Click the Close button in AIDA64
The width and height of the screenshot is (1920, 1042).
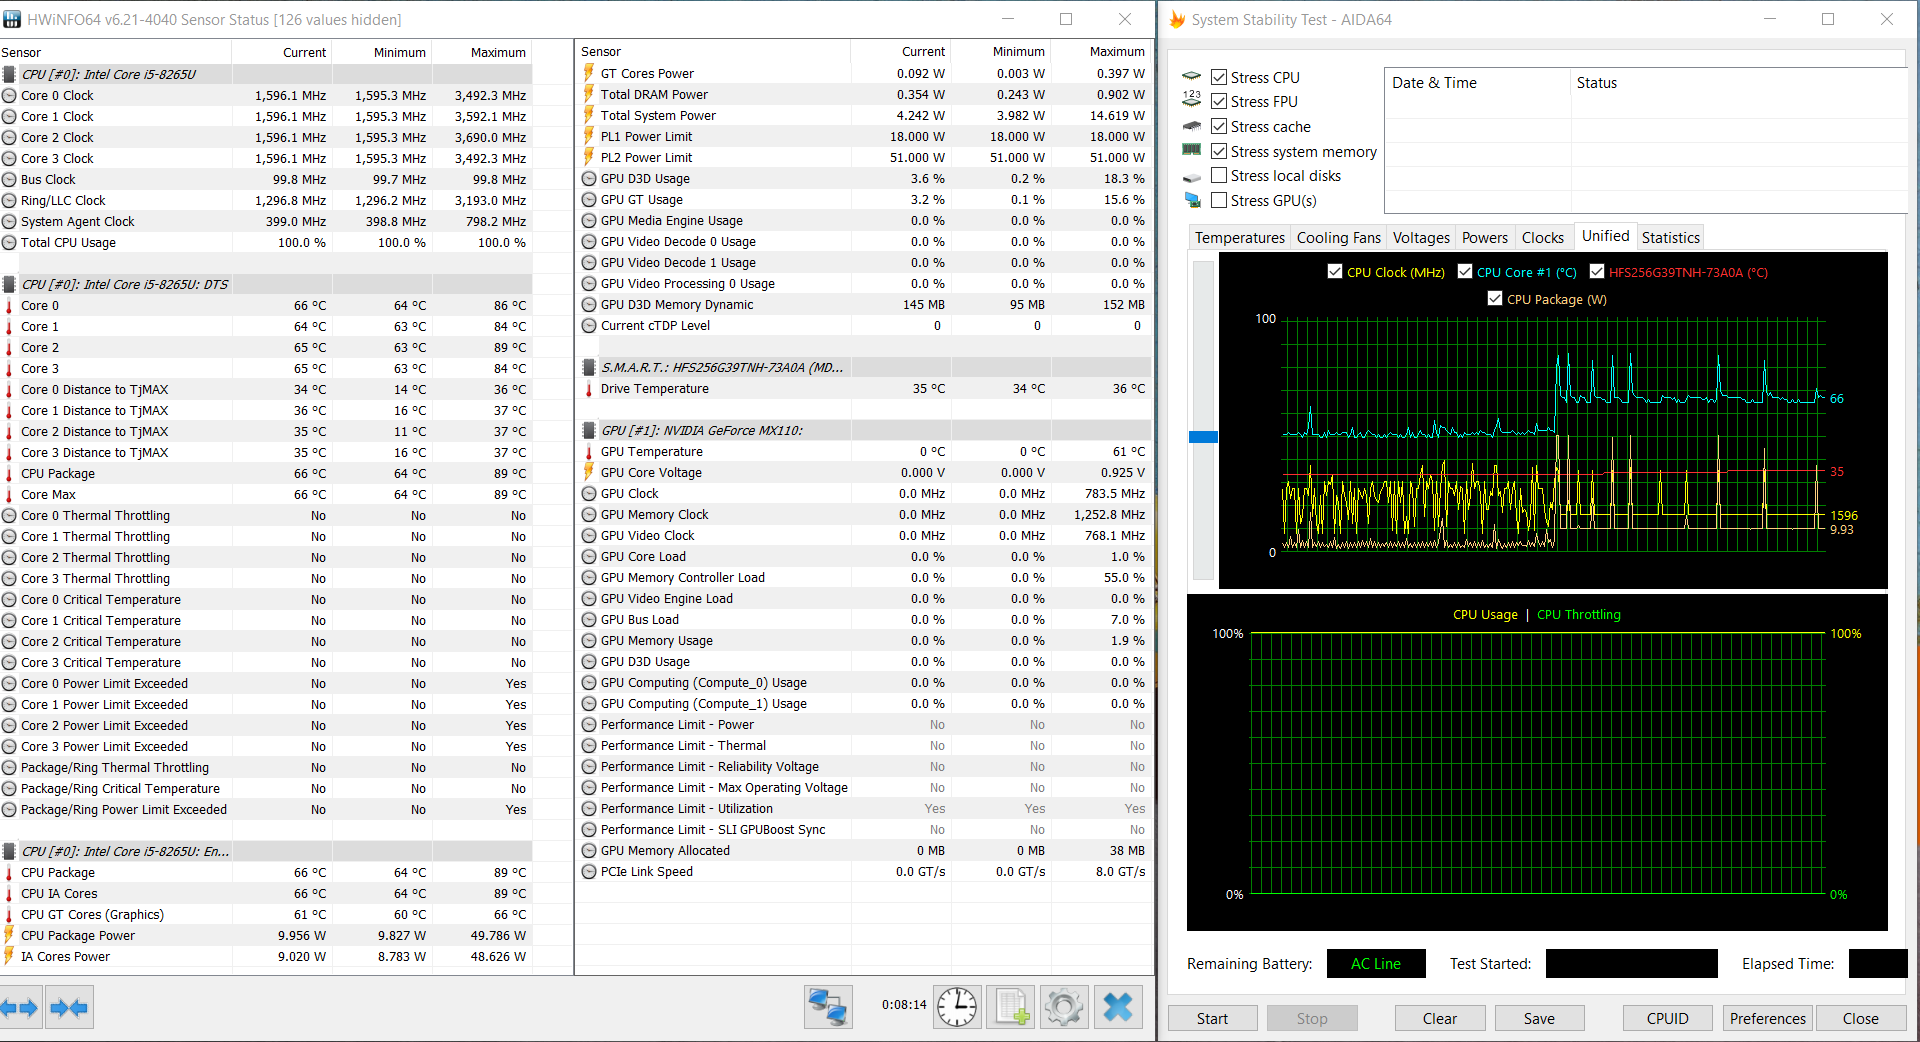click(x=1861, y=1018)
